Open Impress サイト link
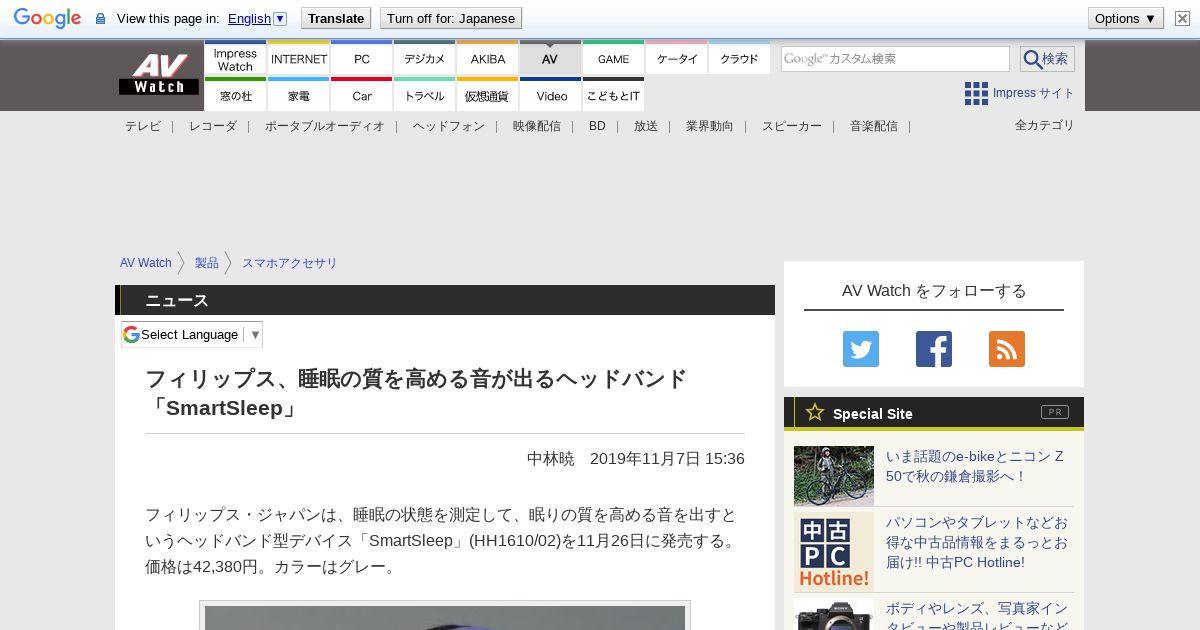The width and height of the screenshot is (1200, 630). click(x=1034, y=93)
